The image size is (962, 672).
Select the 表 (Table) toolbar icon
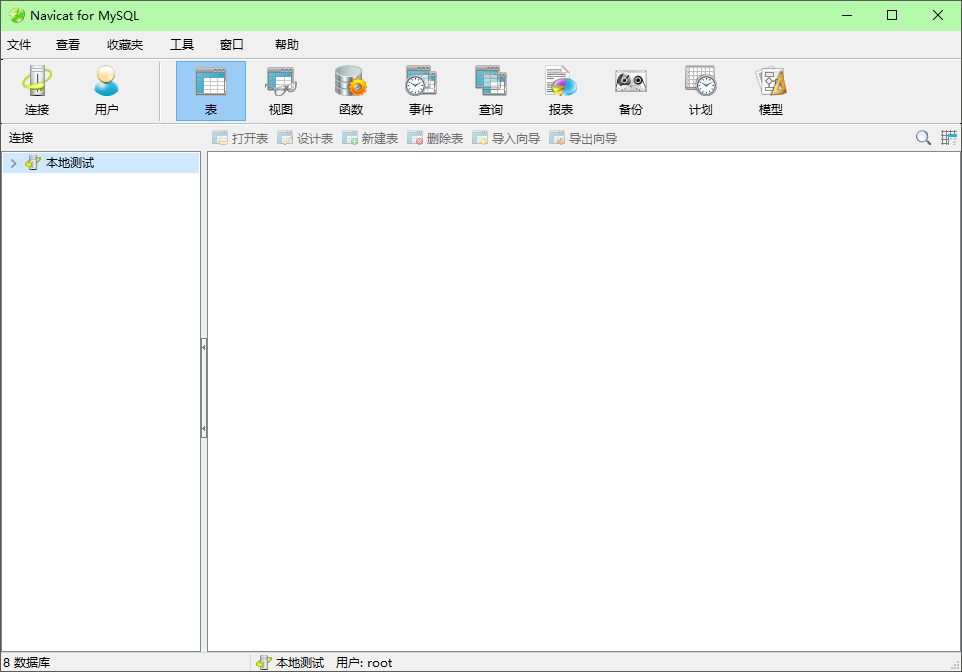pyautogui.click(x=211, y=91)
